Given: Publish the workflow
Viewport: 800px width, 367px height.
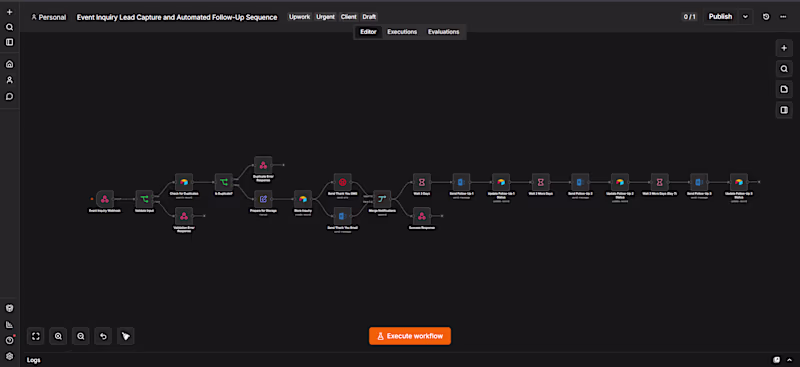Looking at the screenshot, I should point(720,17).
